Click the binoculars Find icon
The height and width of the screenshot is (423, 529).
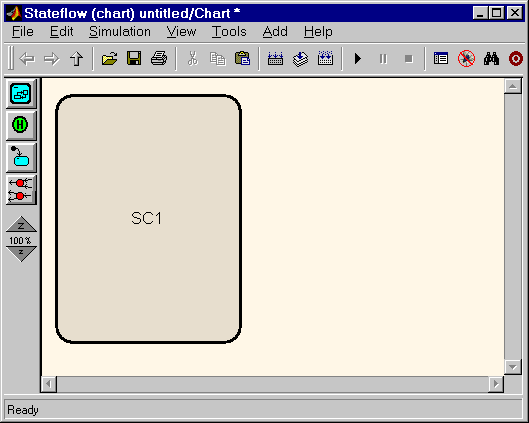pyautogui.click(x=491, y=59)
